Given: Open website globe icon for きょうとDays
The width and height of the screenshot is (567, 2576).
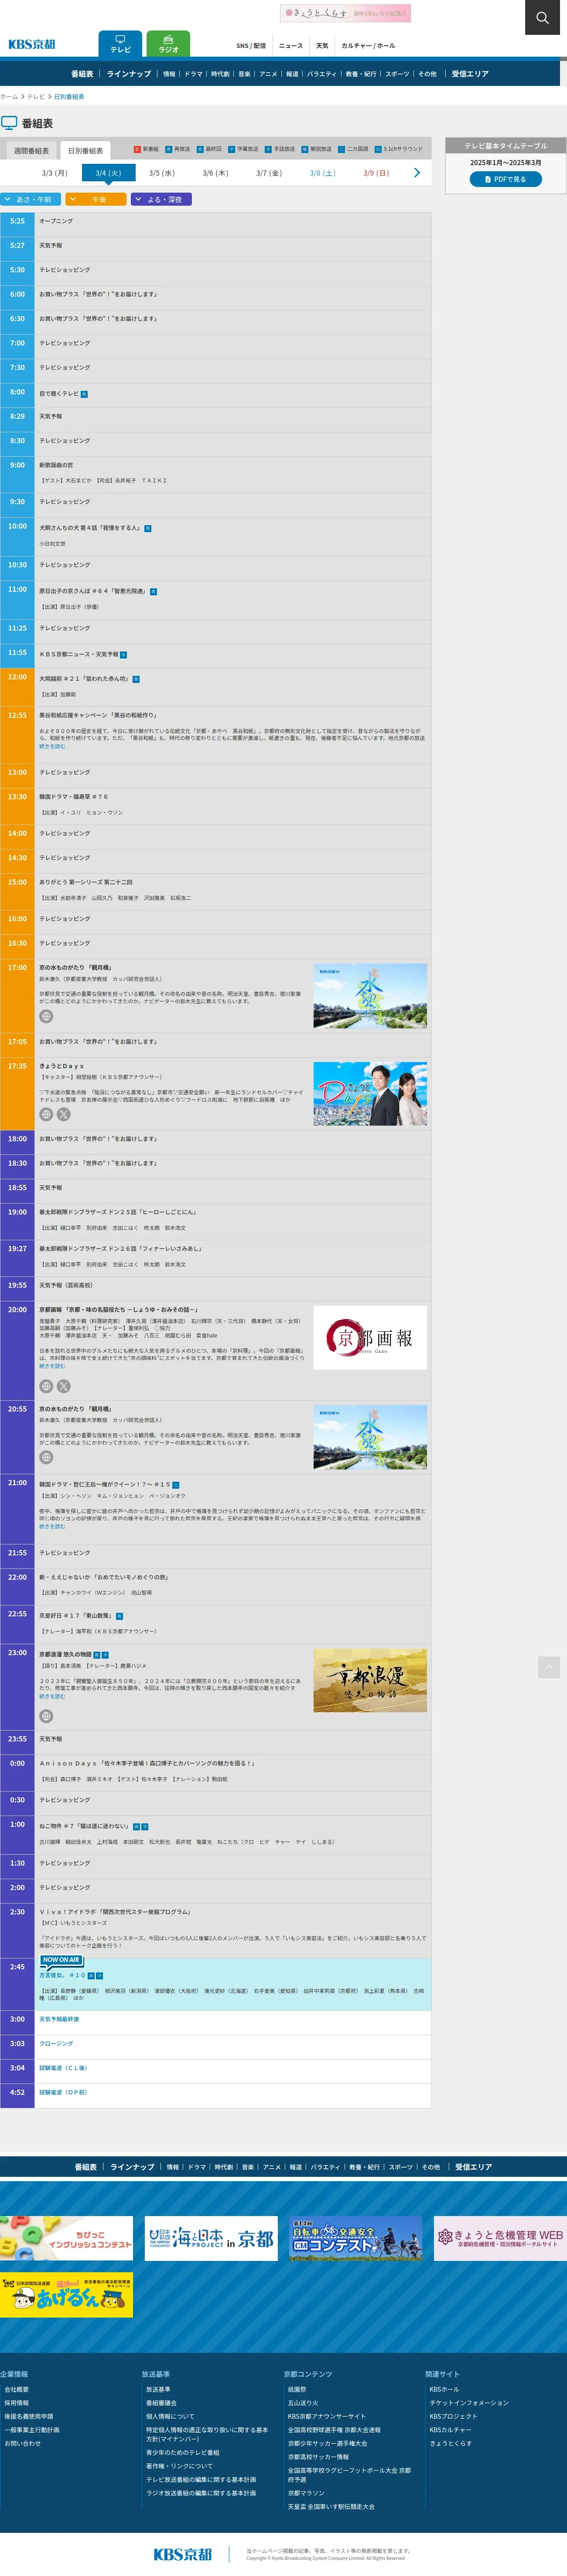Looking at the screenshot, I should tap(46, 1114).
